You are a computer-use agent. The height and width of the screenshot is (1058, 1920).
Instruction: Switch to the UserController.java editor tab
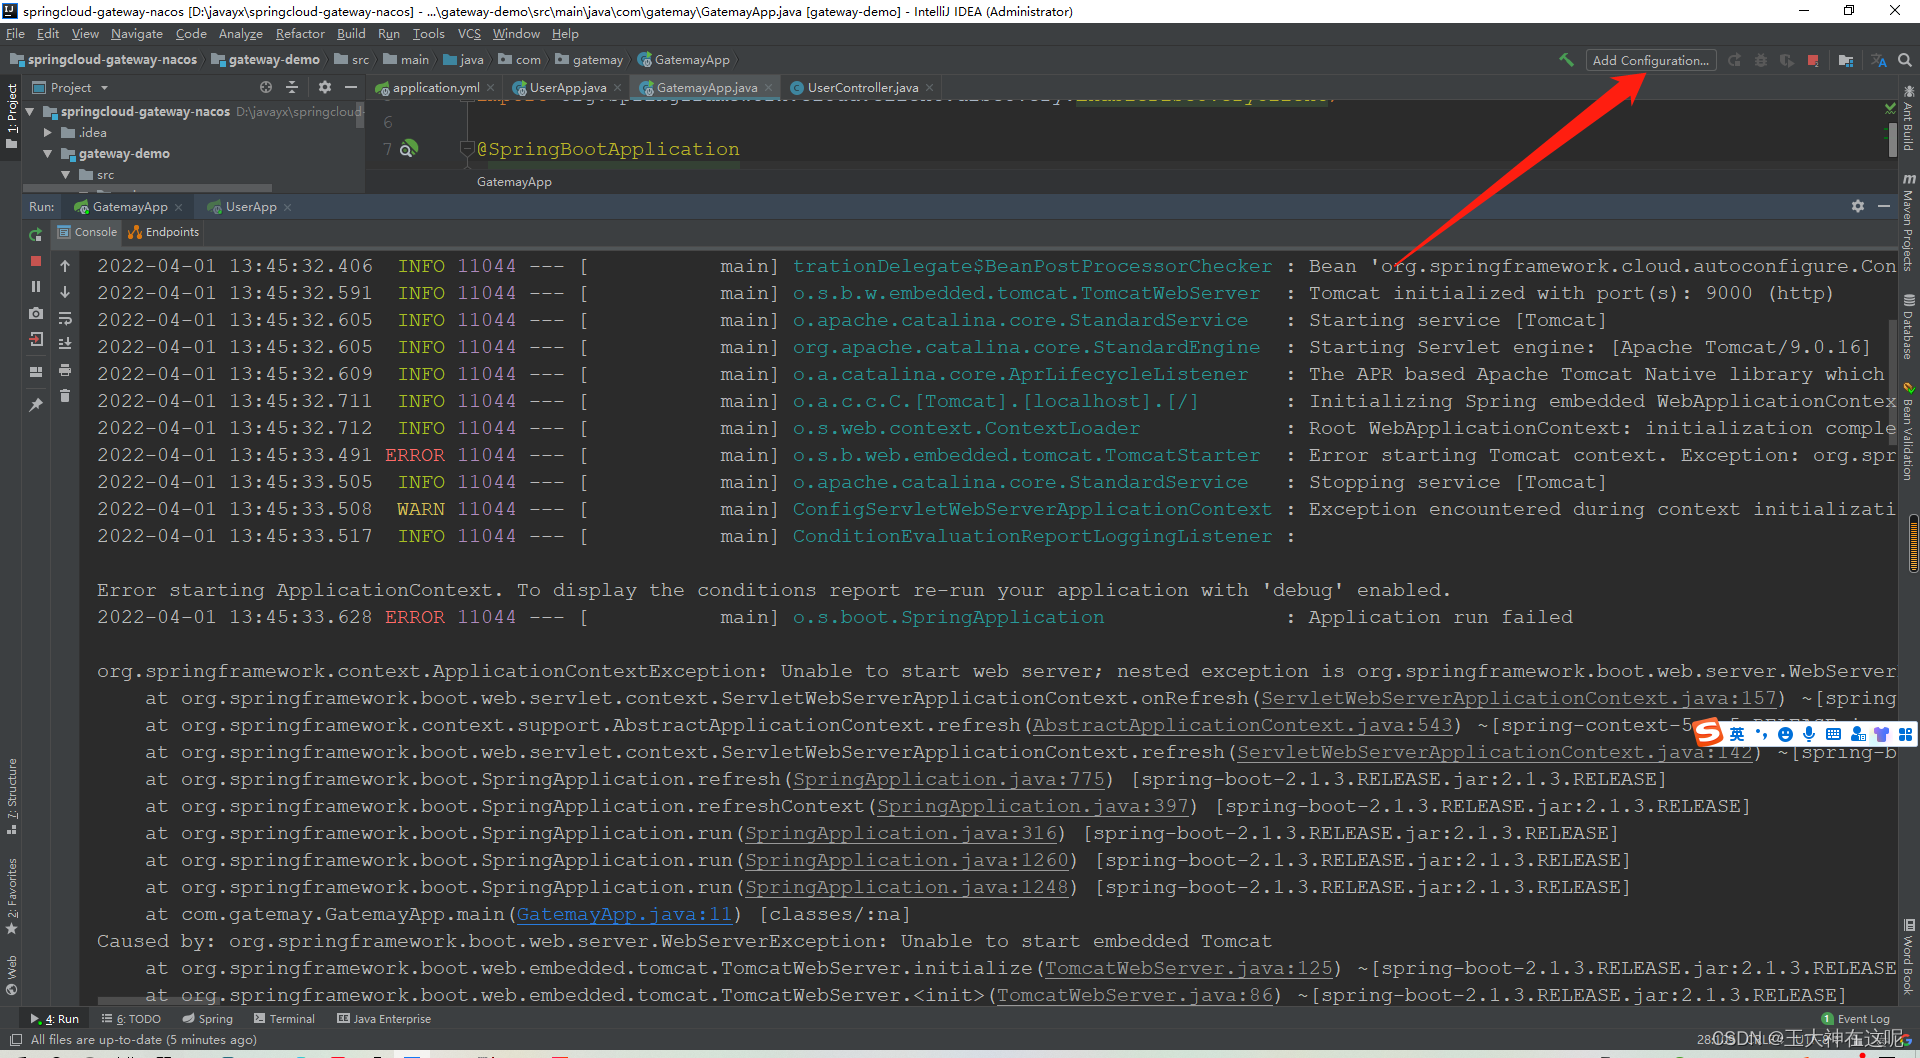pyautogui.click(x=862, y=88)
